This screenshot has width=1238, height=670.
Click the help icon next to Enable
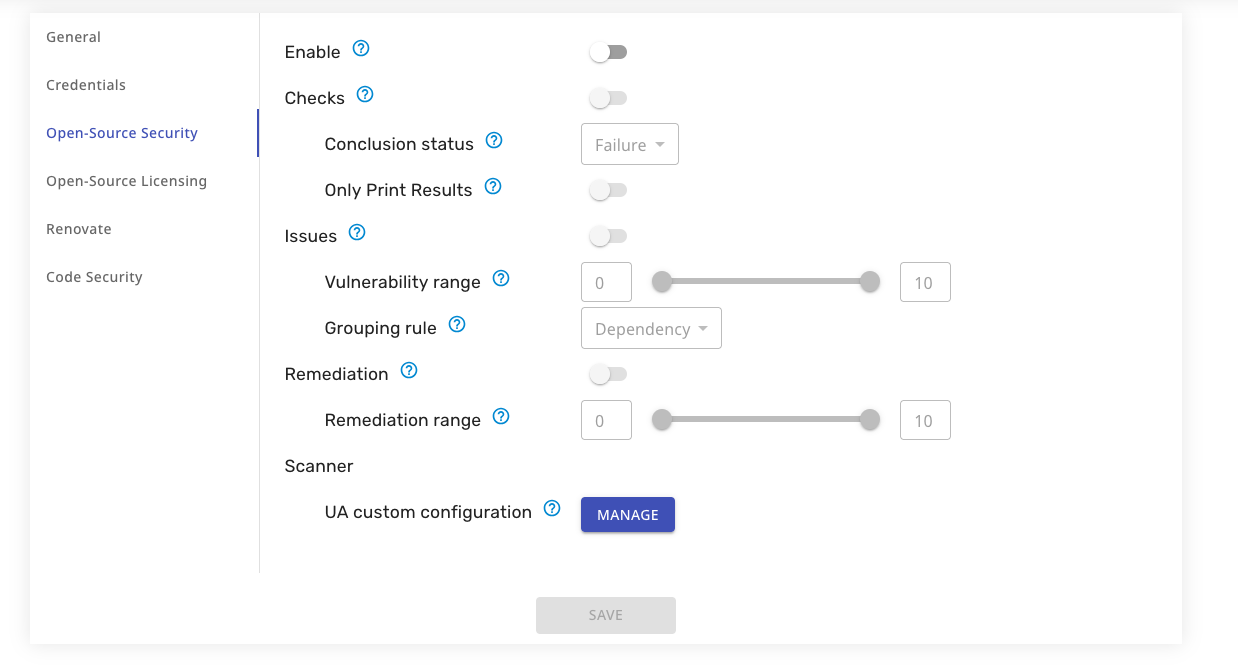[362, 49]
